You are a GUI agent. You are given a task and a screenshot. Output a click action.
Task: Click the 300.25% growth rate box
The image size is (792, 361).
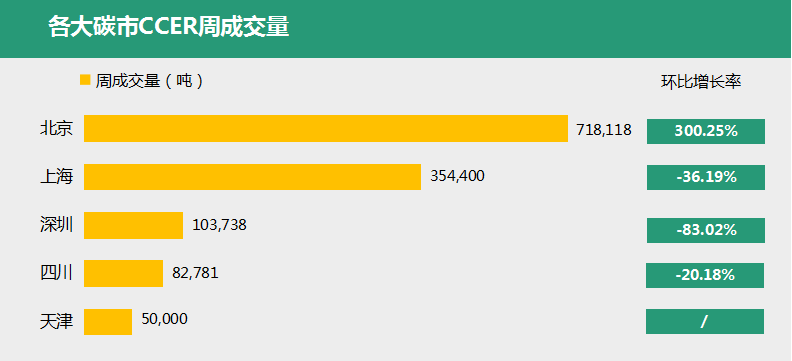706,131
